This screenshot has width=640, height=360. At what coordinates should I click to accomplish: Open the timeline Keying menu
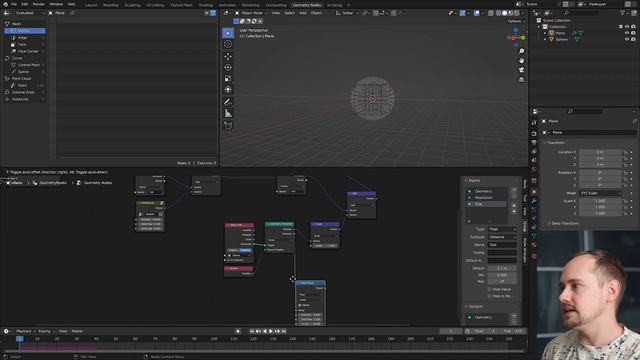(x=46, y=331)
